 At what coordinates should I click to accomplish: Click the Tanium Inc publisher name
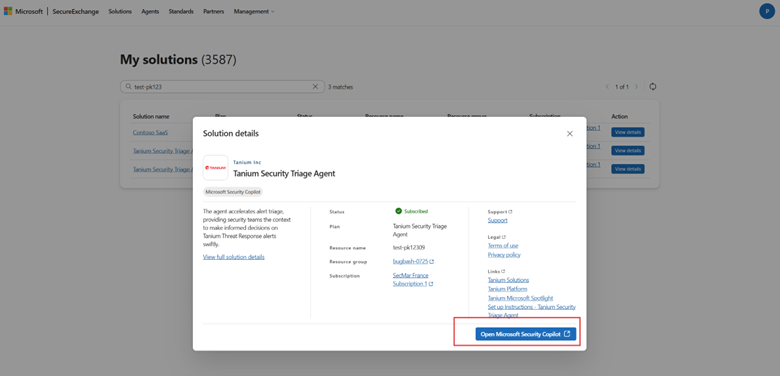[x=247, y=162]
